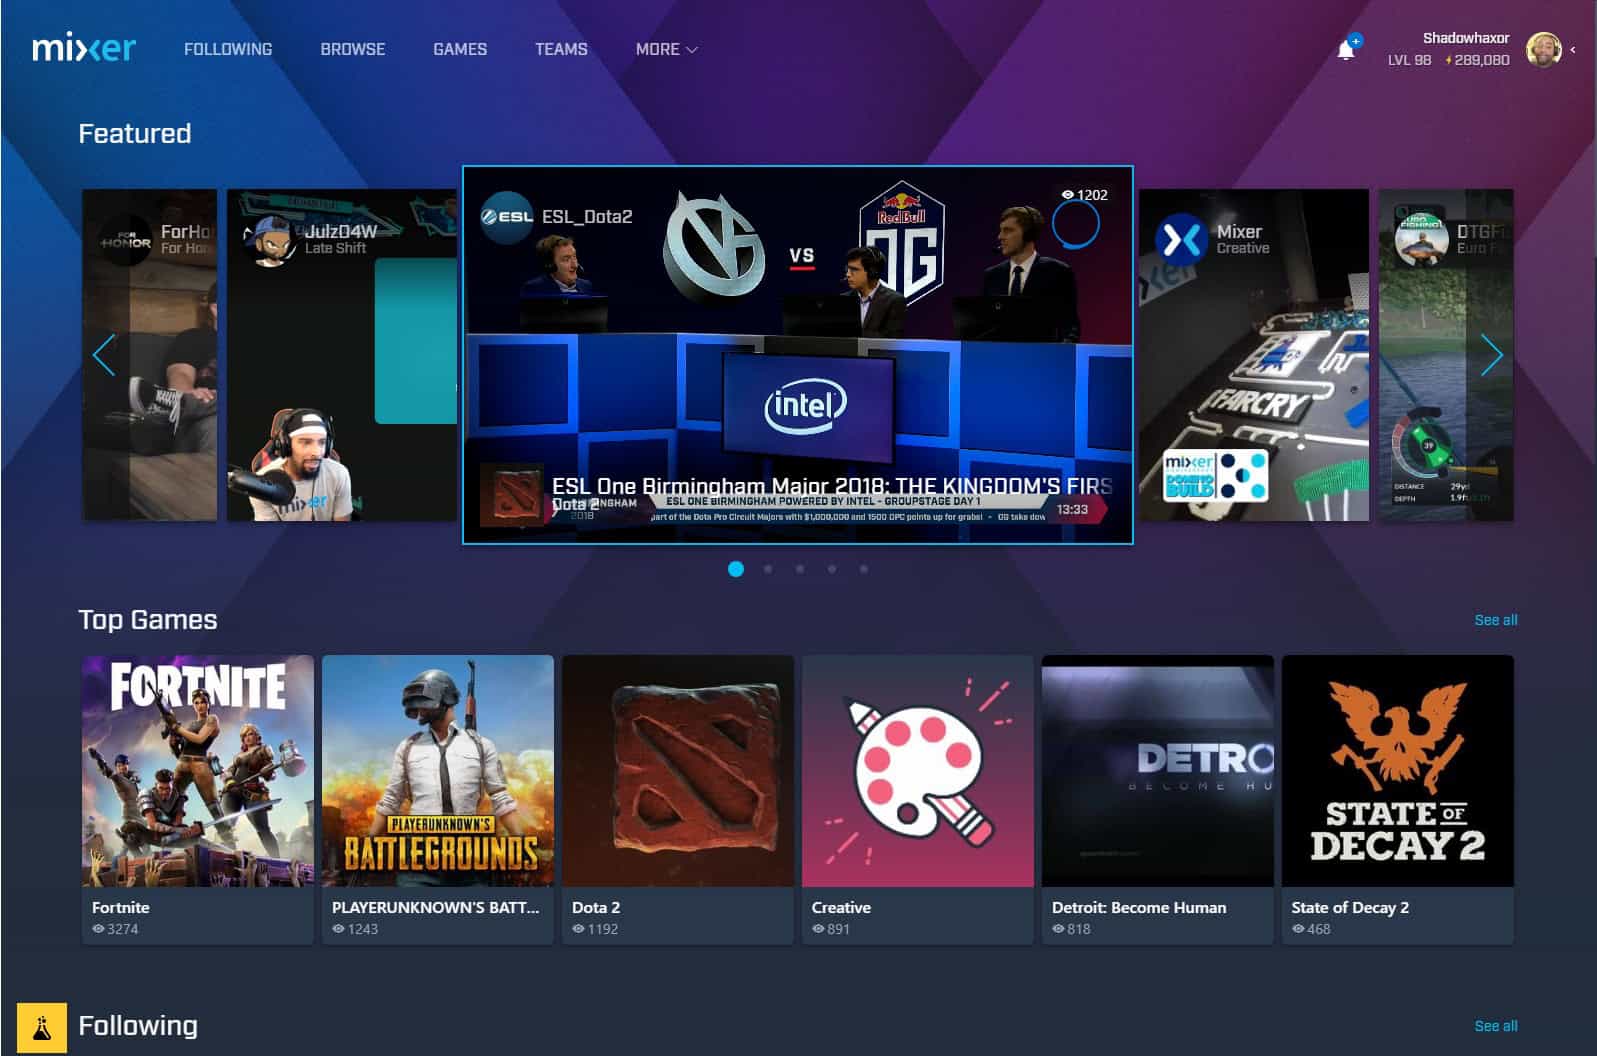Select the first carousel dot
Viewport: 1597px width, 1056px height.
(x=736, y=569)
